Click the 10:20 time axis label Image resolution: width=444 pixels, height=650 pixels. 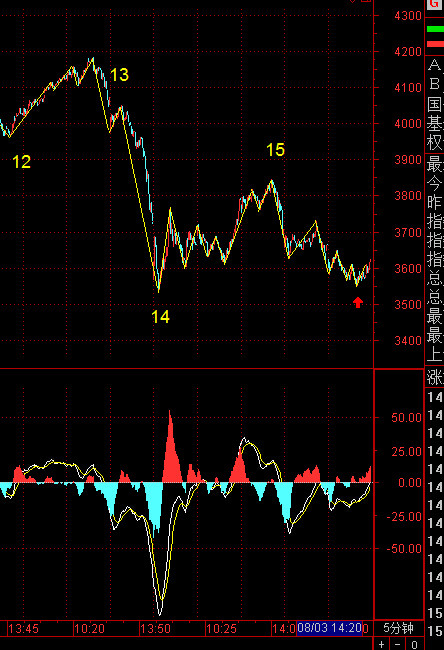(x=90, y=629)
